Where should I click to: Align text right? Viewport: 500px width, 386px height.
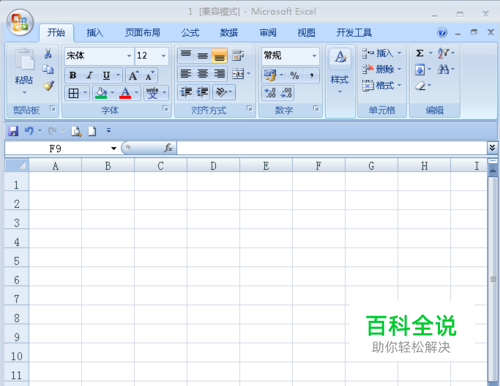pyautogui.click(x=219, y=74)
